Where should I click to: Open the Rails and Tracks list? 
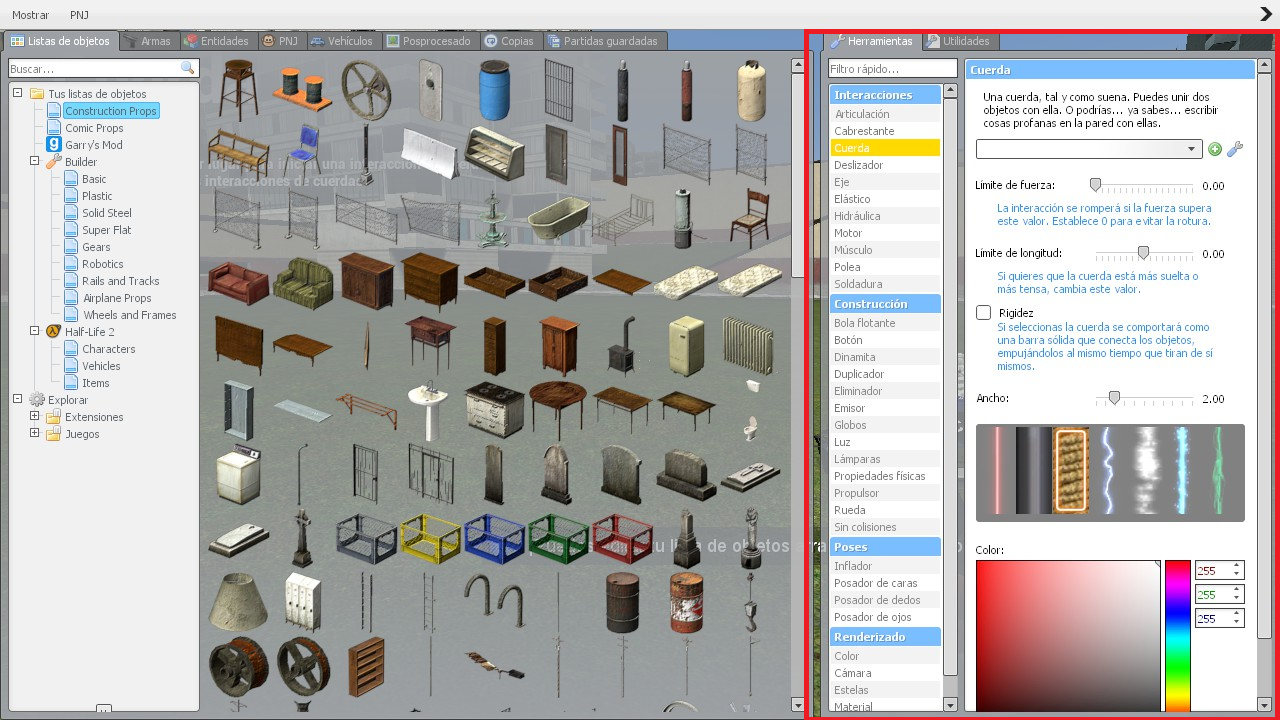point(121,281)
